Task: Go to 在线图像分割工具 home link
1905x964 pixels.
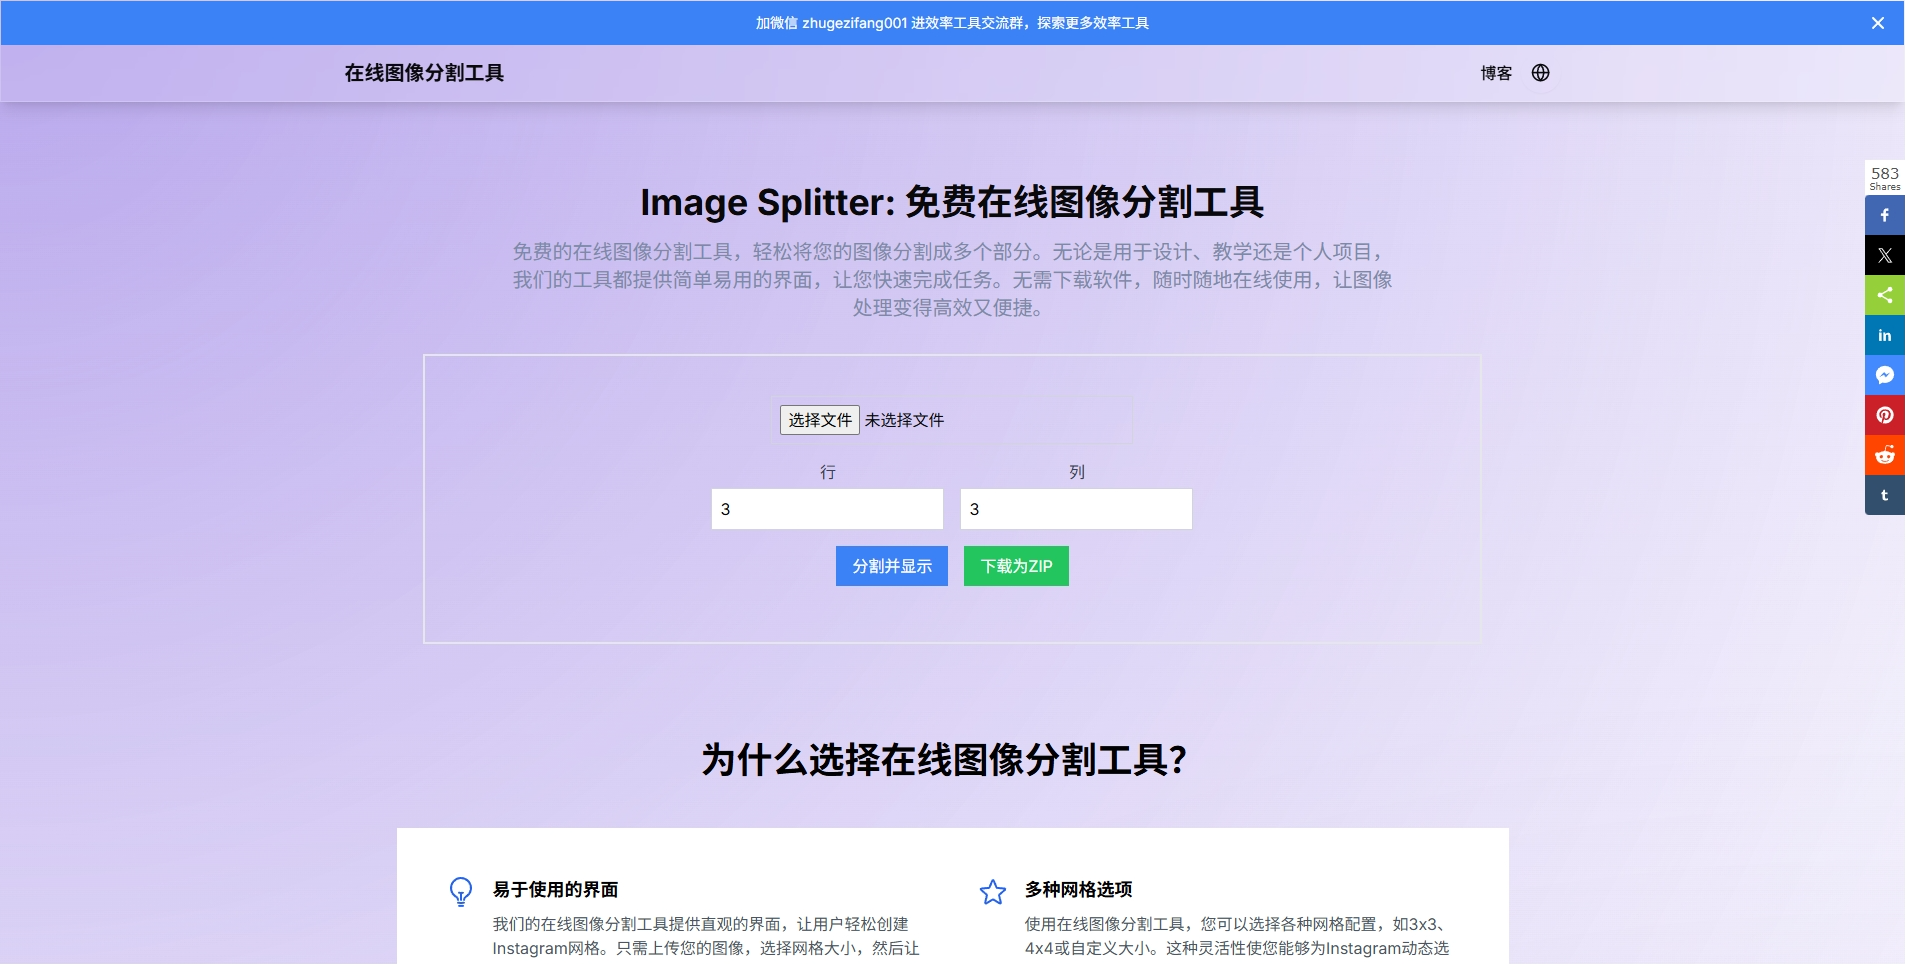Action: (423, 72)
